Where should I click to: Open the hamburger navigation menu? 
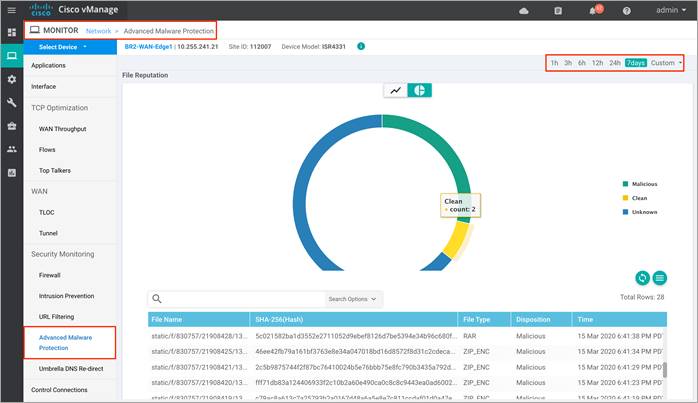(12, 10)
